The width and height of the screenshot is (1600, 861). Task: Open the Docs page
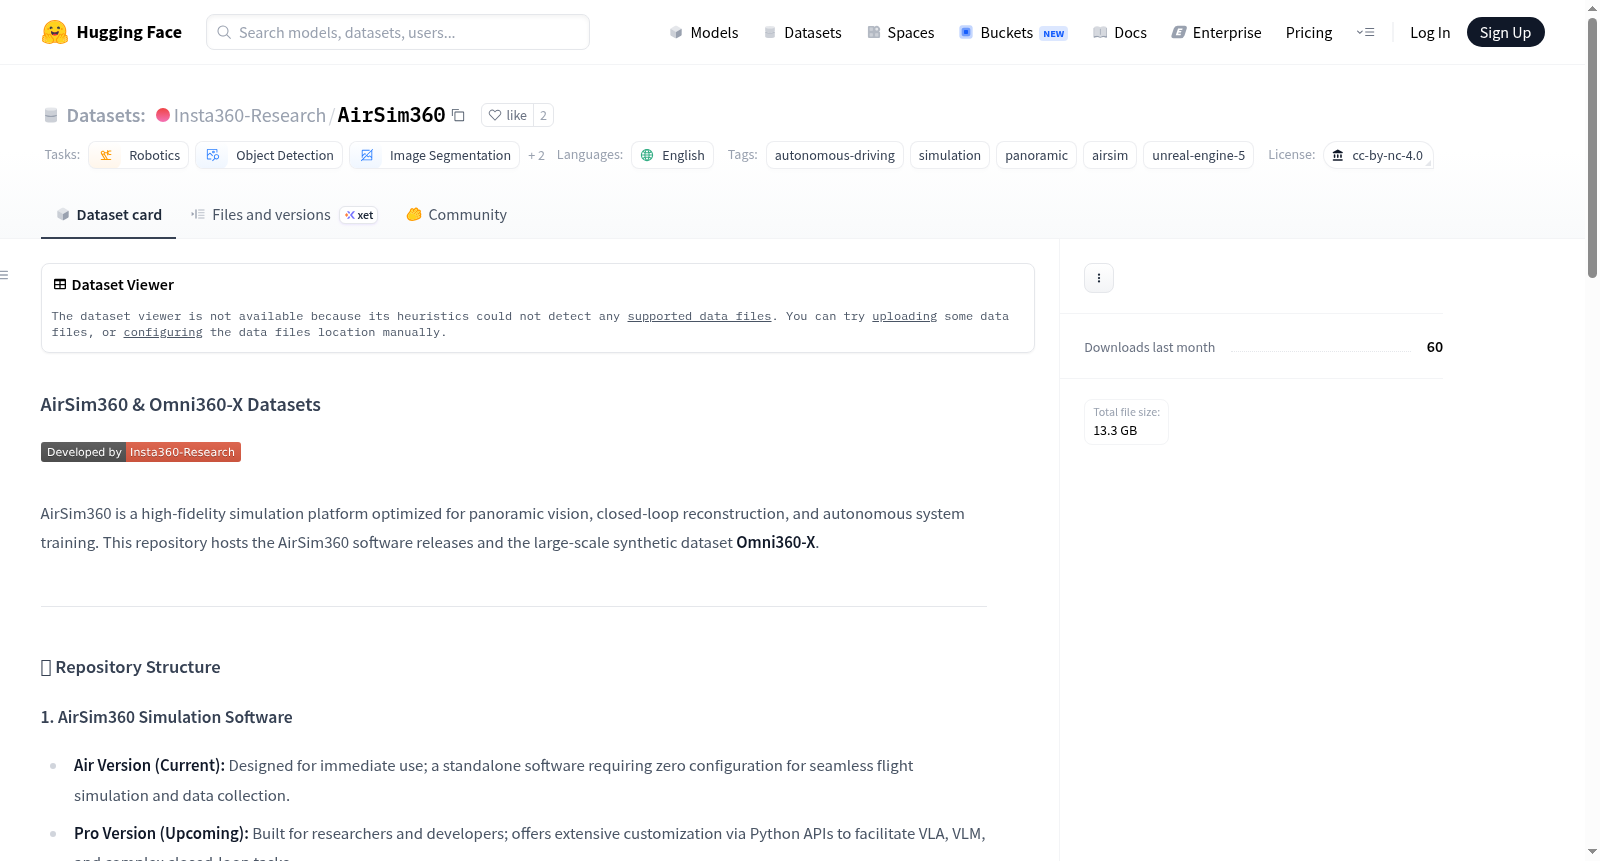click(x=1120, y=33)
